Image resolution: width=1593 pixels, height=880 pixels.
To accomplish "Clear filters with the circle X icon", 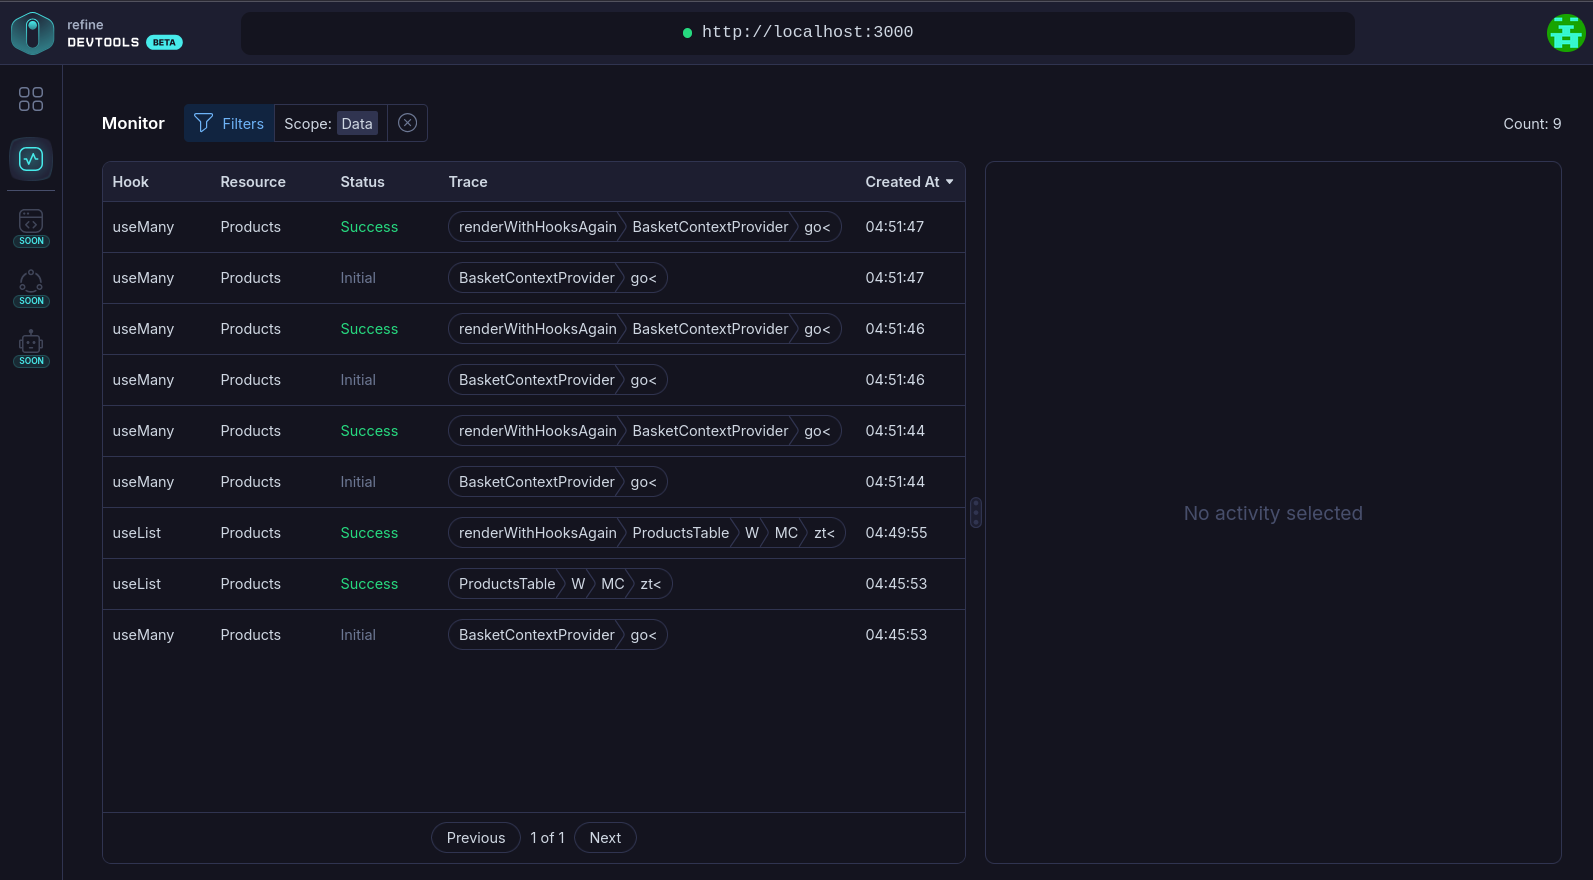I will tap(407, 123).
